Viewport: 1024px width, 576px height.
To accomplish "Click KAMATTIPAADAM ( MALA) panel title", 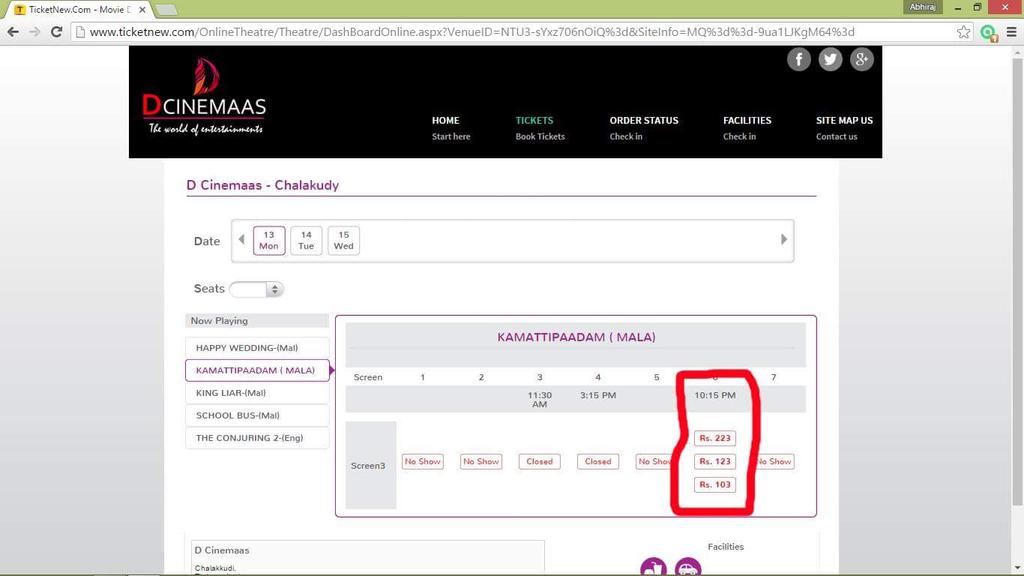I will pos(576,338).
